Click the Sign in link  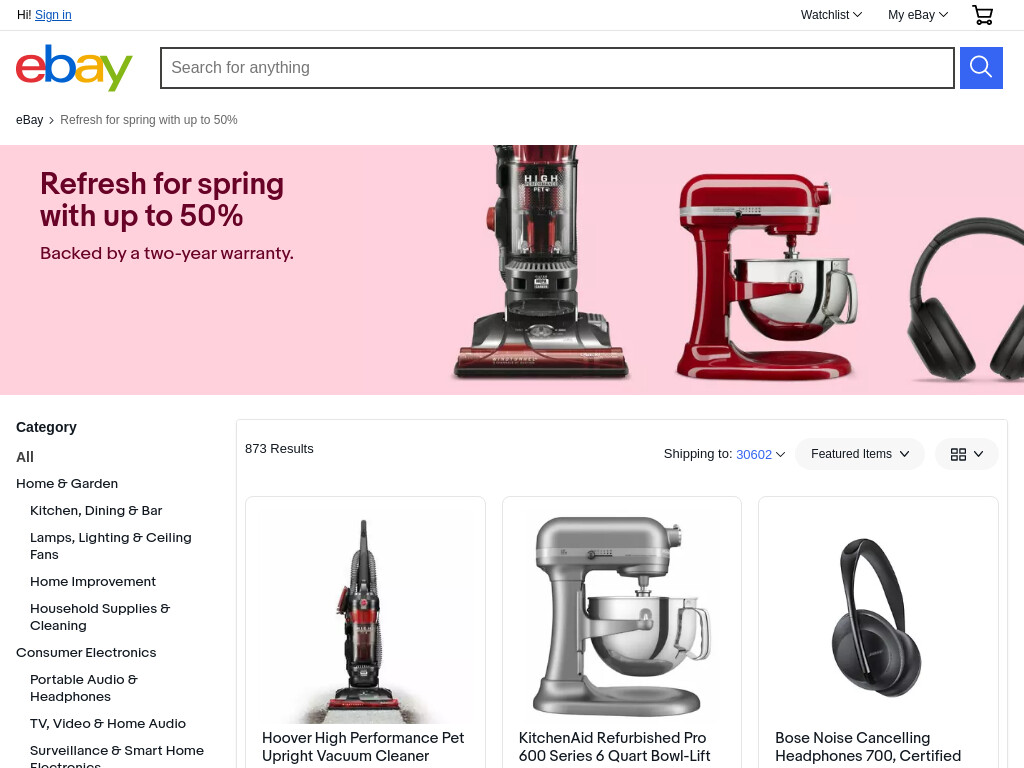pos(53,15)
